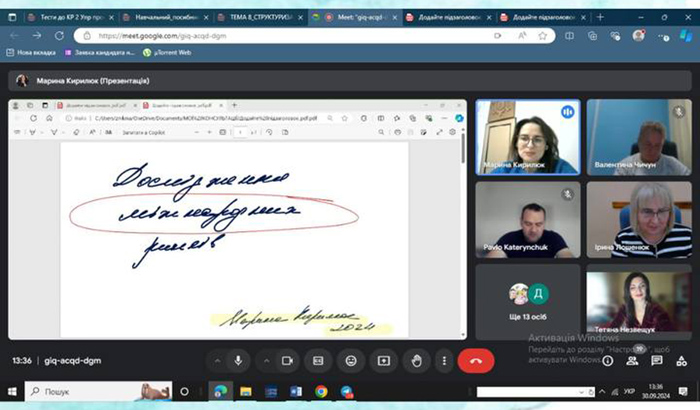Open a new browser tab with plus
700x410 pixels.
(600, 17)
